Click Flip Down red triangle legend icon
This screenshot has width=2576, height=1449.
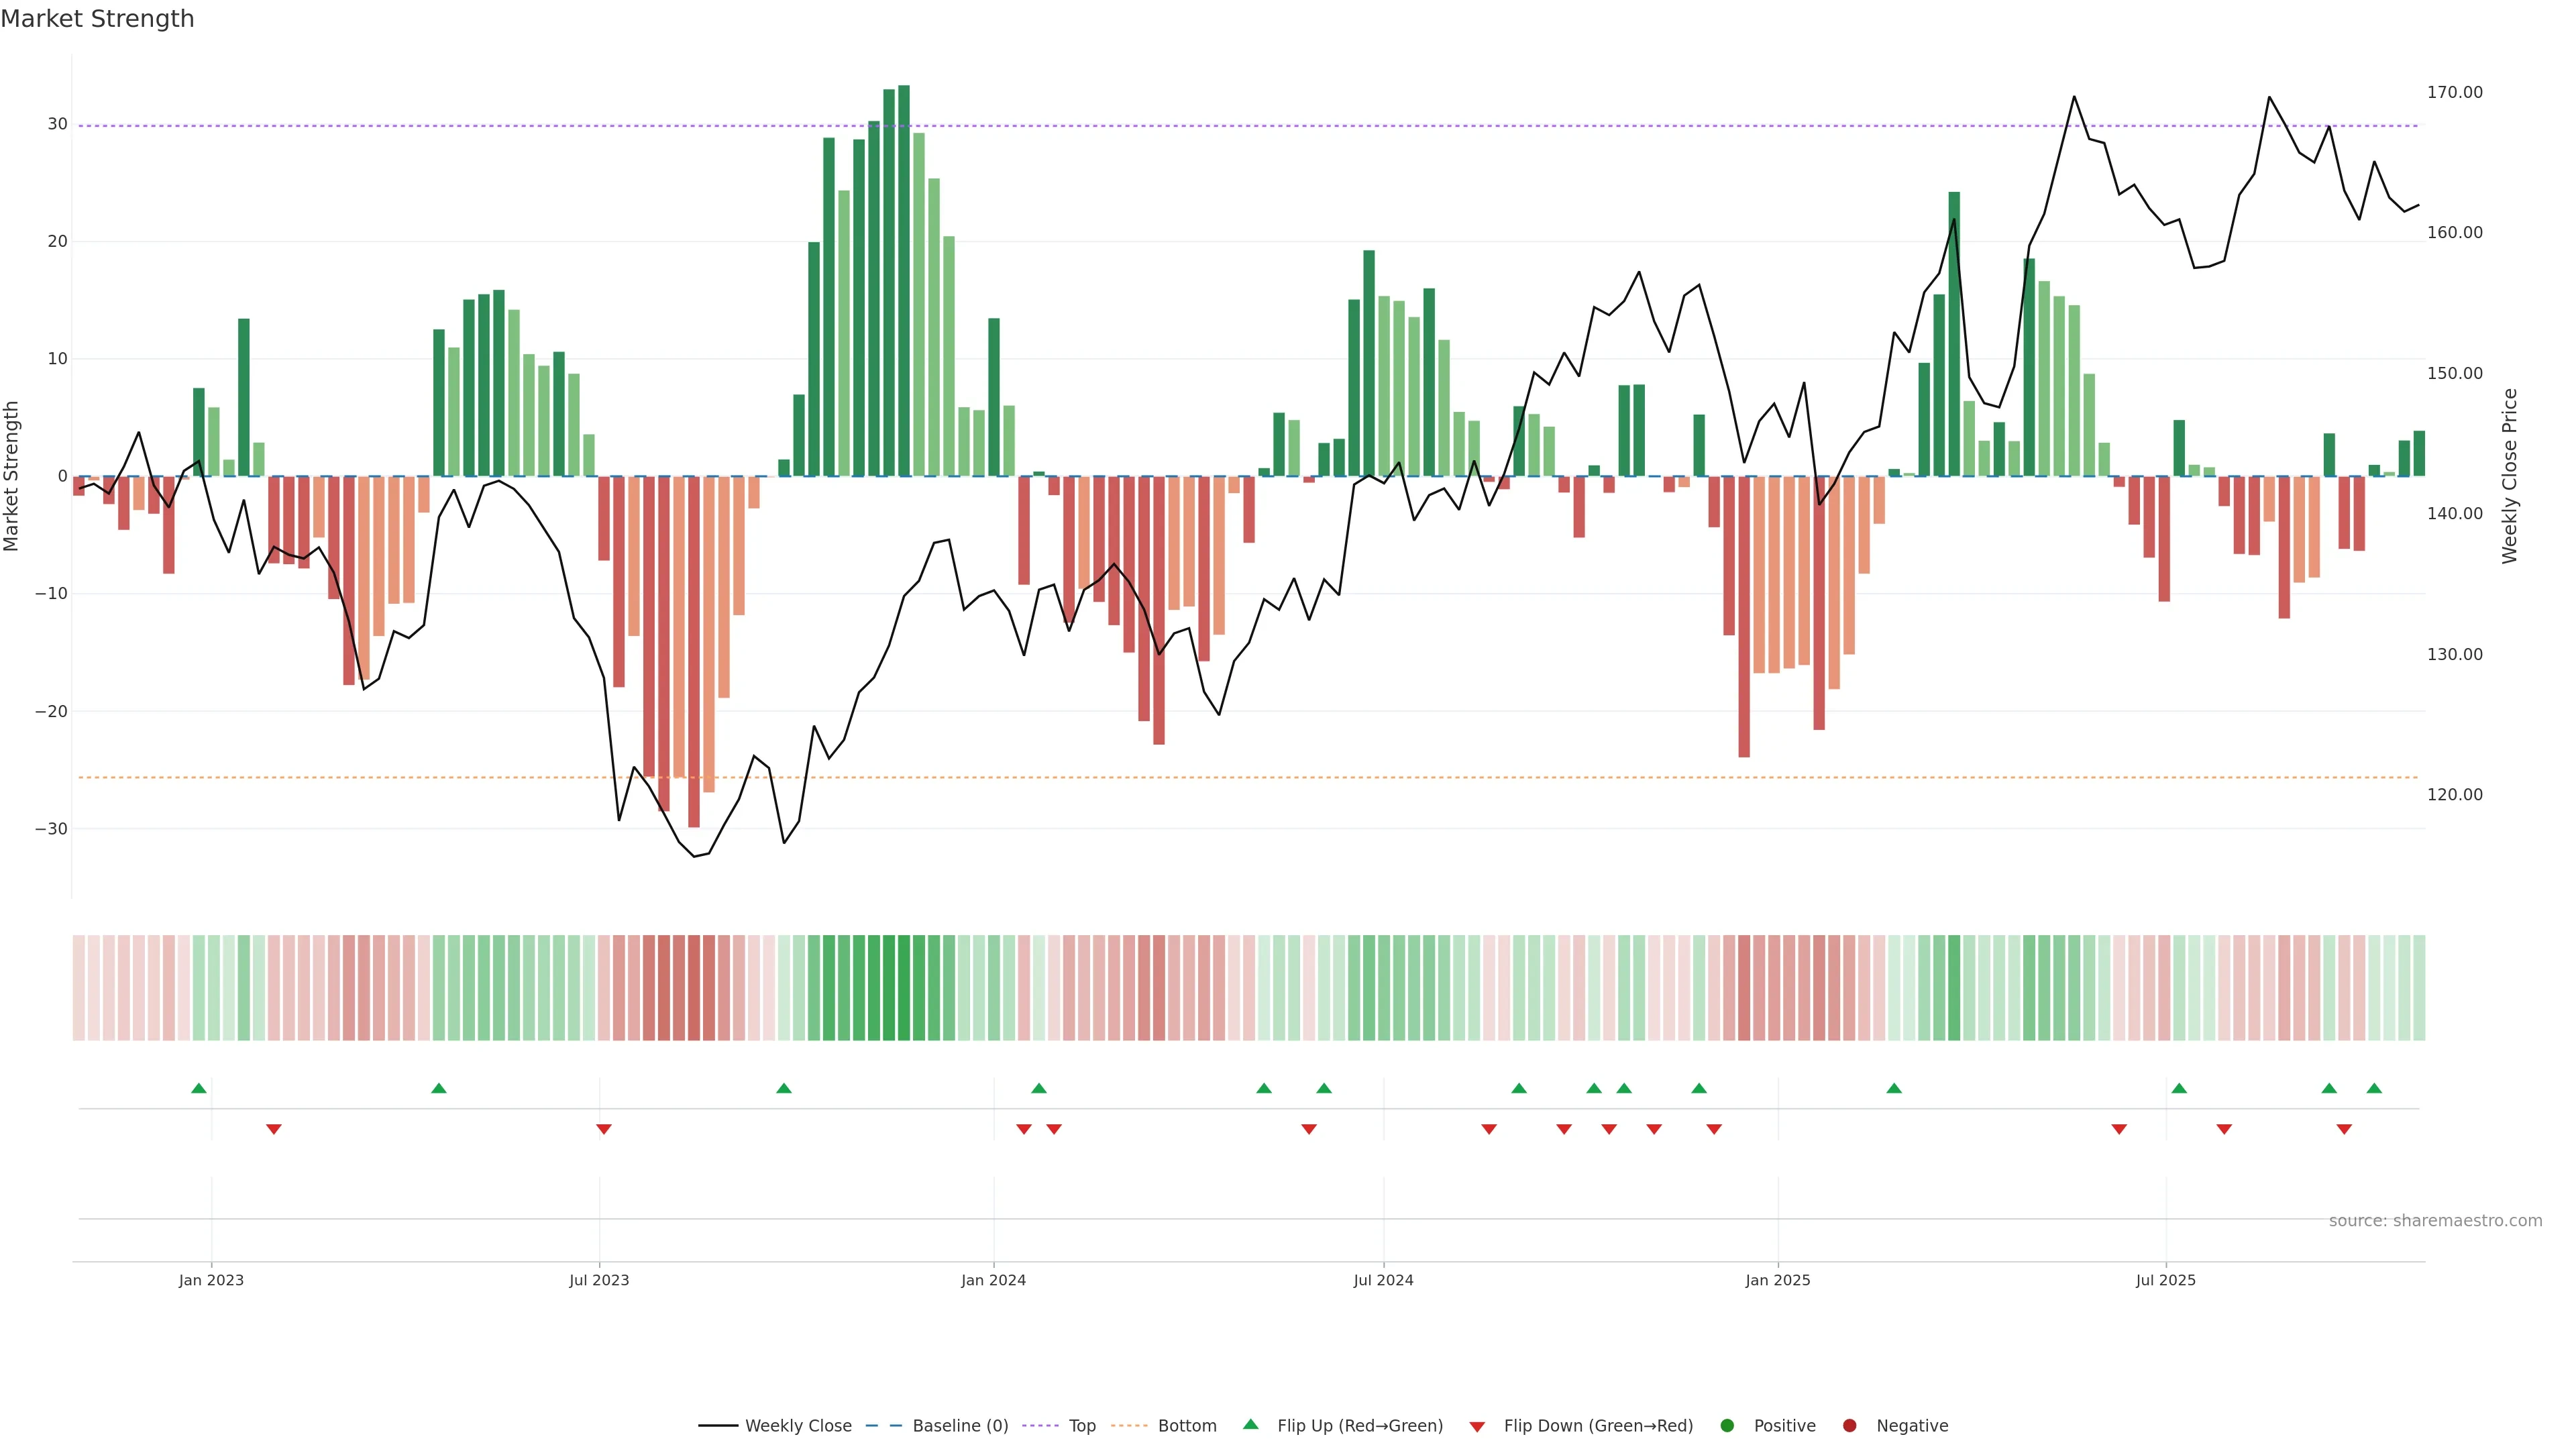pos(1477,1427)
